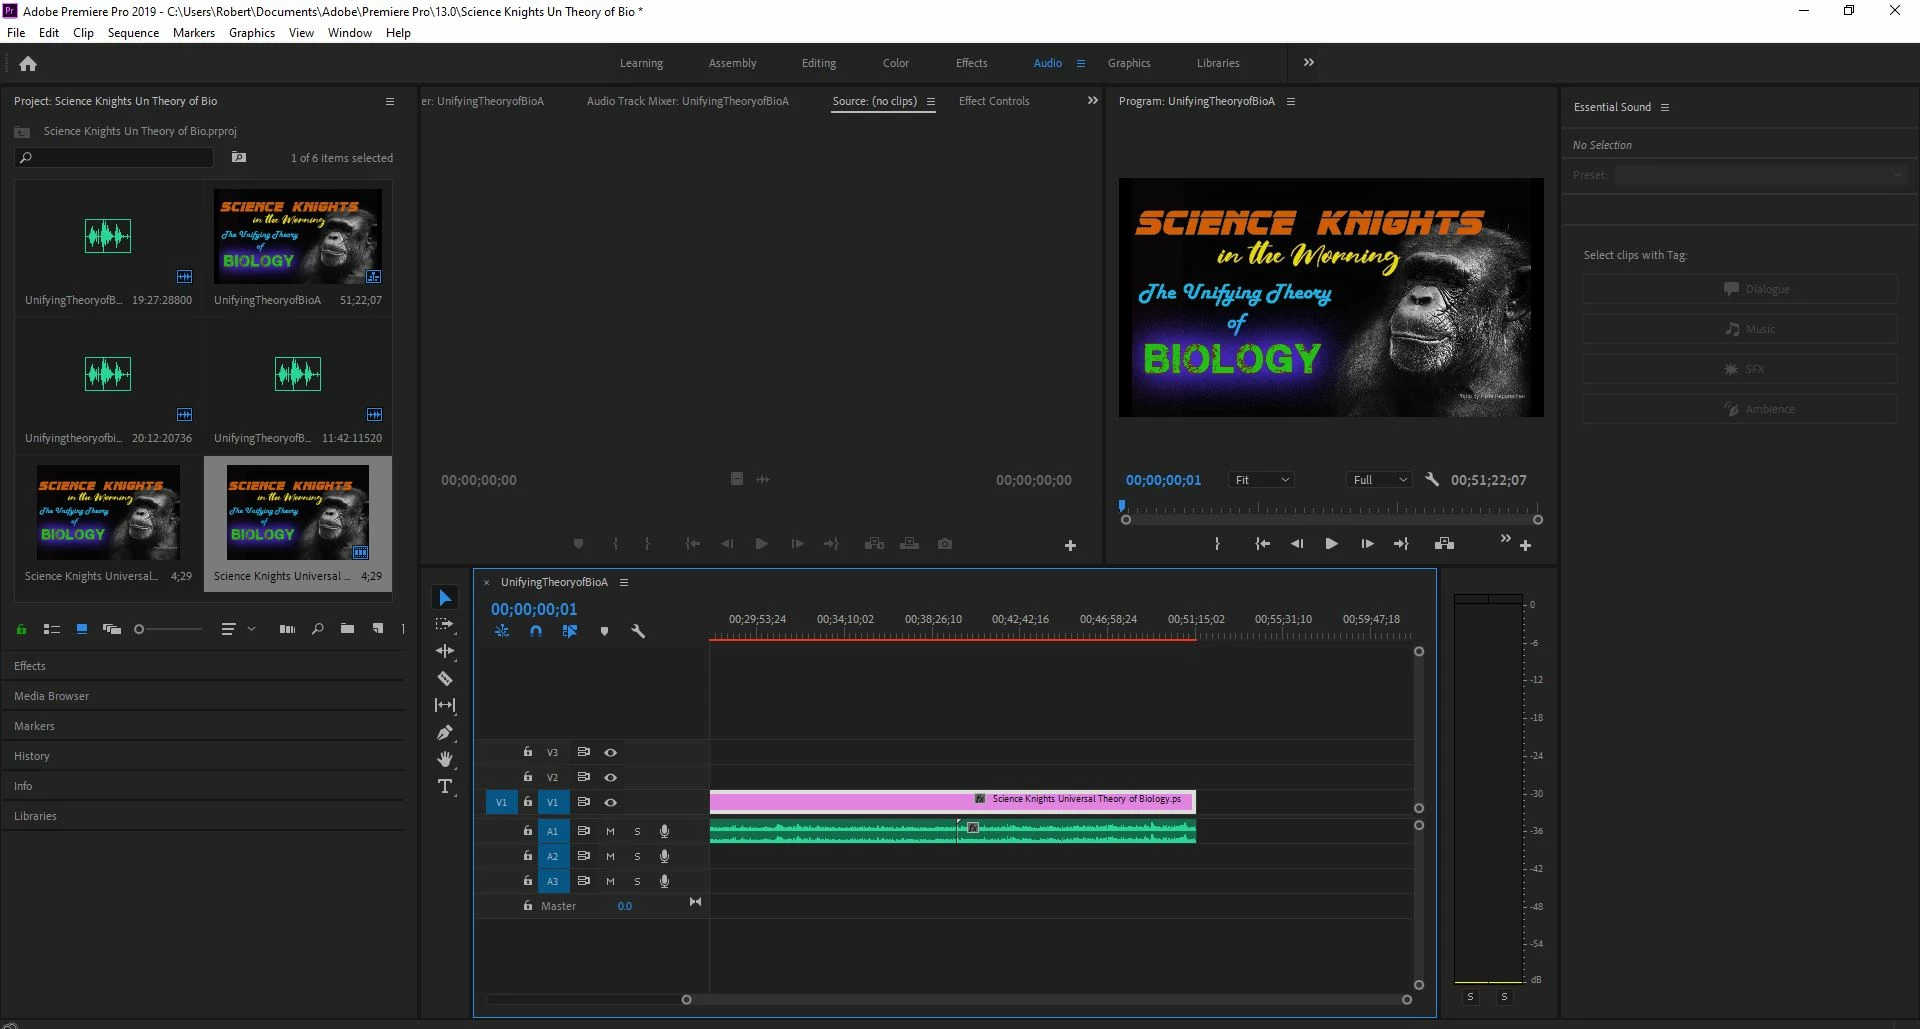Open the Full playback resolution dropdown
This screenshot has height=1029, width=1920.
[1380, 480]
